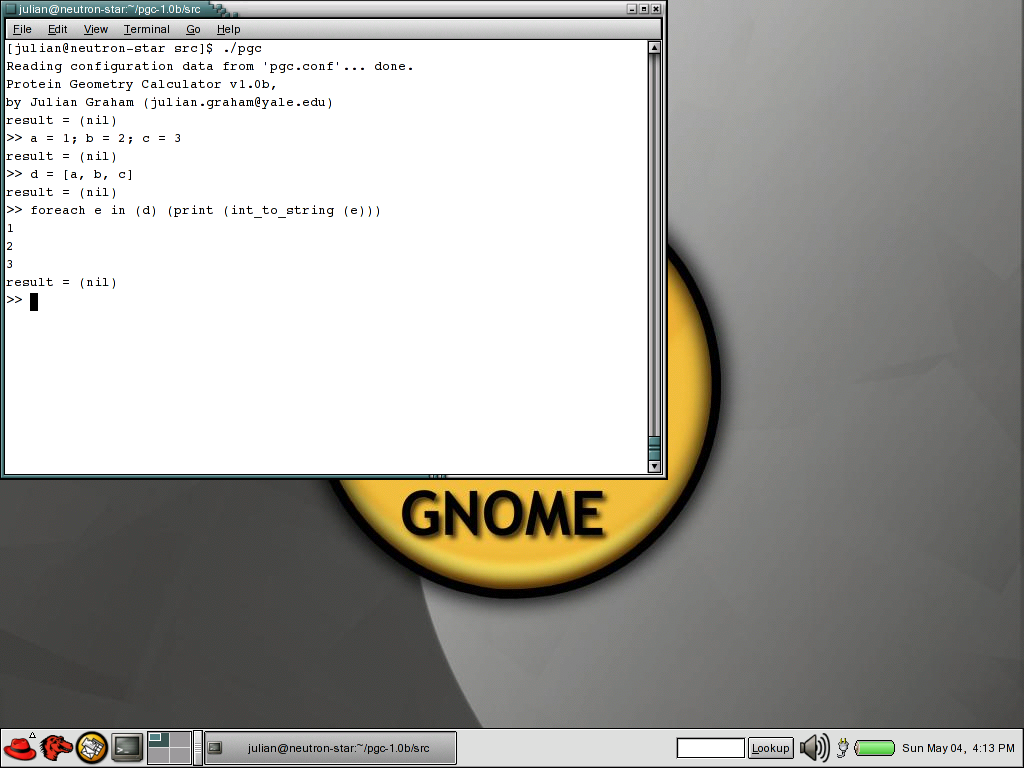Switch to the top-right workspace

pyautogui.click(x=180, y=739)
